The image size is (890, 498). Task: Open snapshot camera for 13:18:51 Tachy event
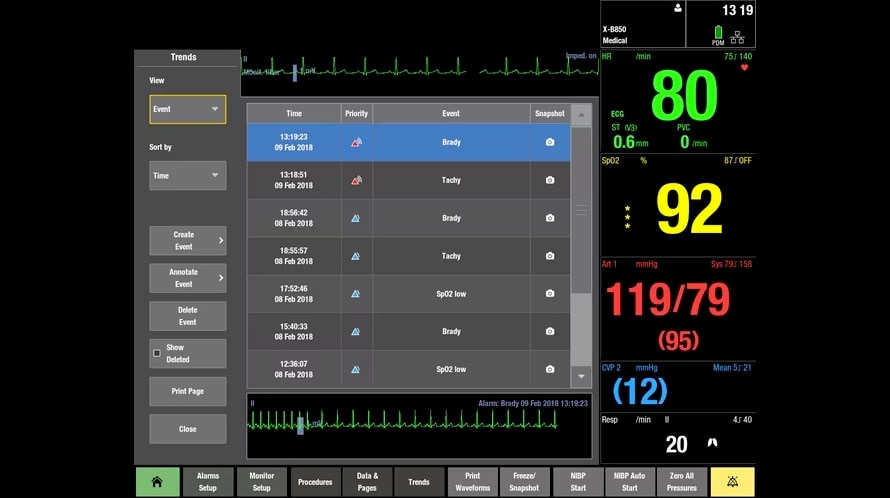(x=549, y=180)
